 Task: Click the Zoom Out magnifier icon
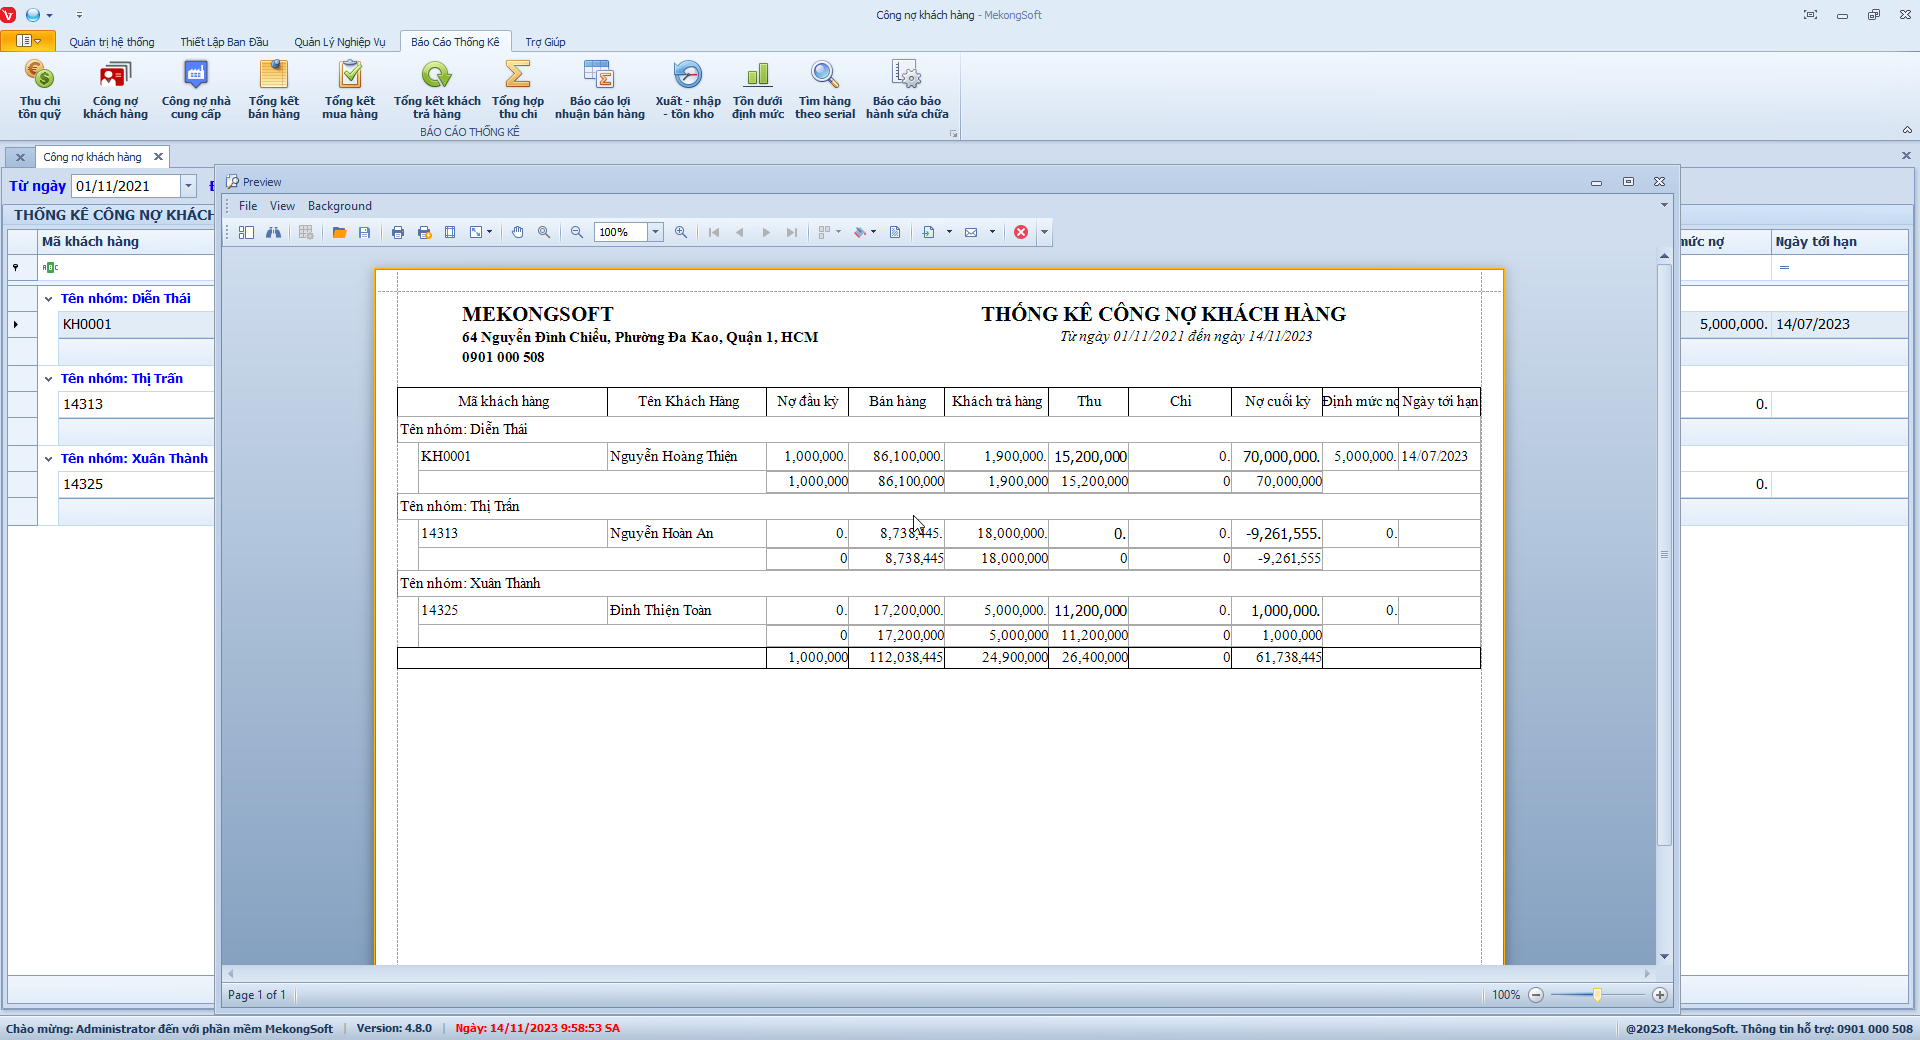click(x=577, y=232)
